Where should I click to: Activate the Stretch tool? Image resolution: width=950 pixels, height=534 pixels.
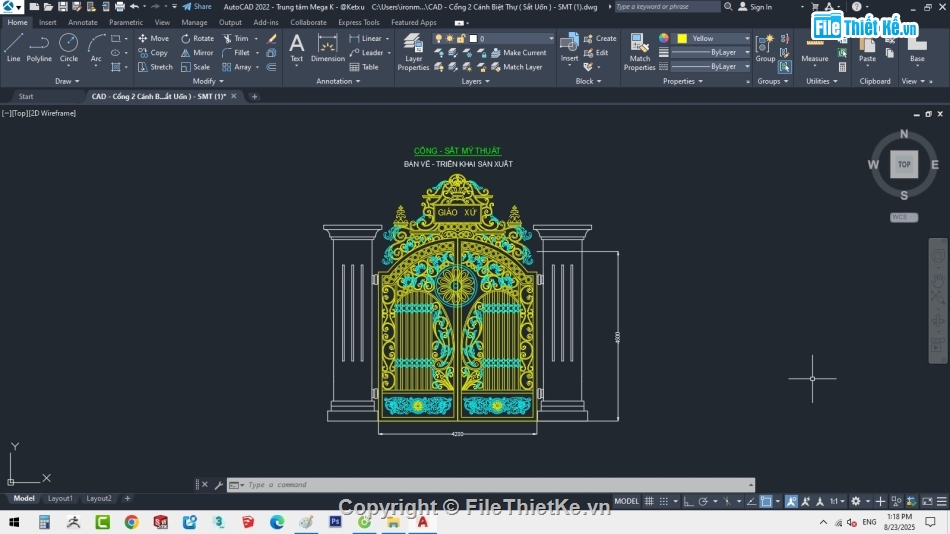tap(155, 67)
